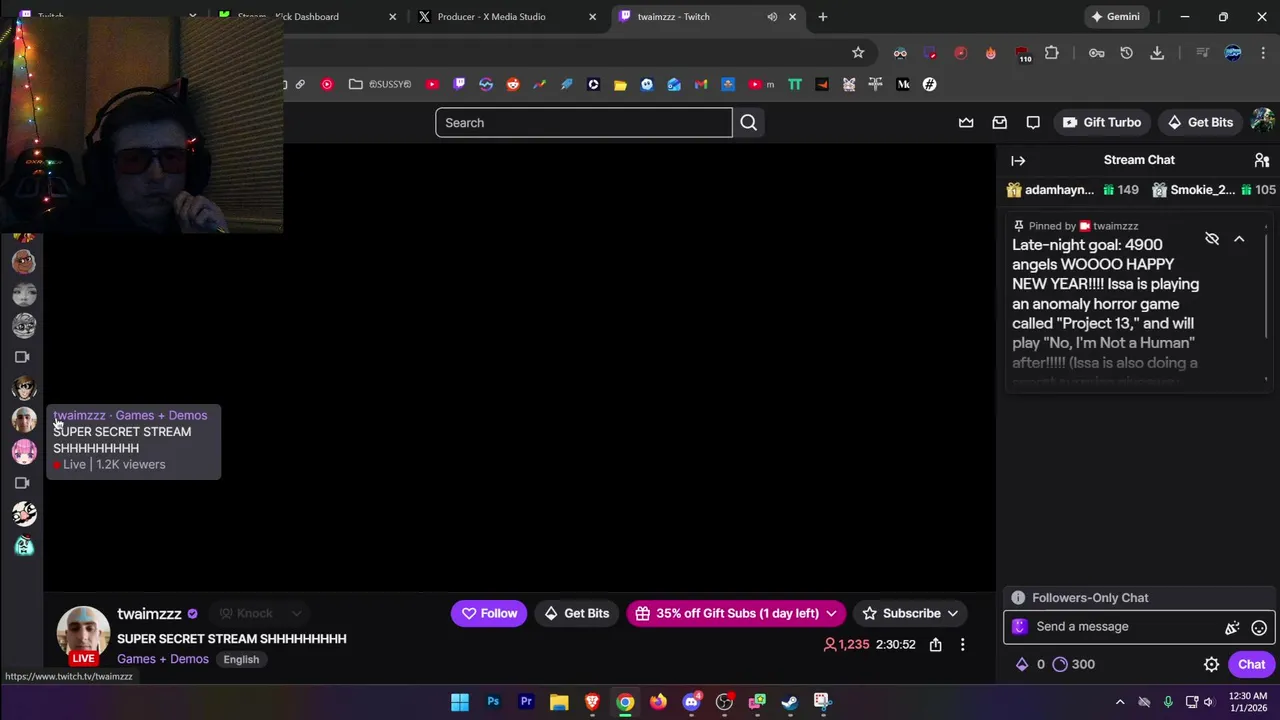Viewport: 1280px width, 720px height.
Task: Click Get Bits in top navigation
Action: [x=1200, y=123]
